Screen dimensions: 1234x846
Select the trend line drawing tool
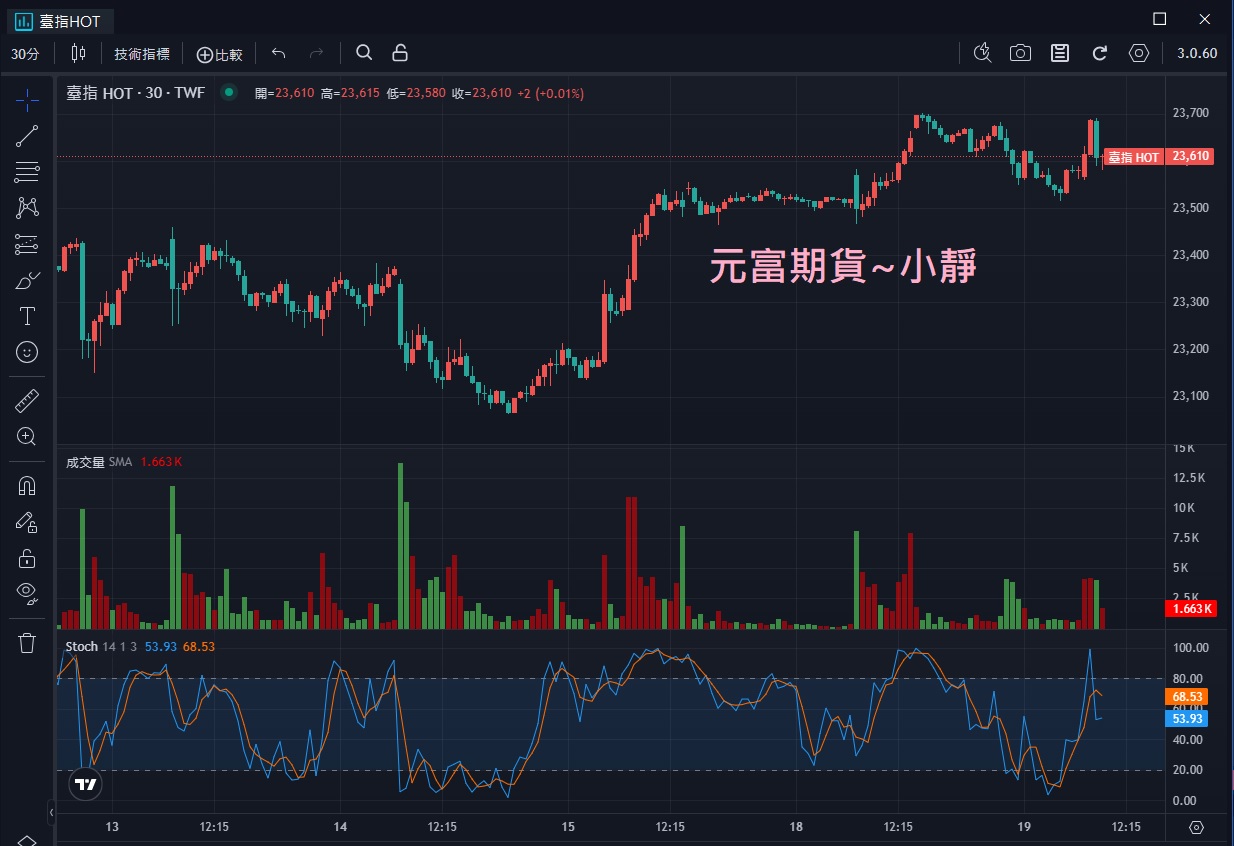click(x=27, y=135)
